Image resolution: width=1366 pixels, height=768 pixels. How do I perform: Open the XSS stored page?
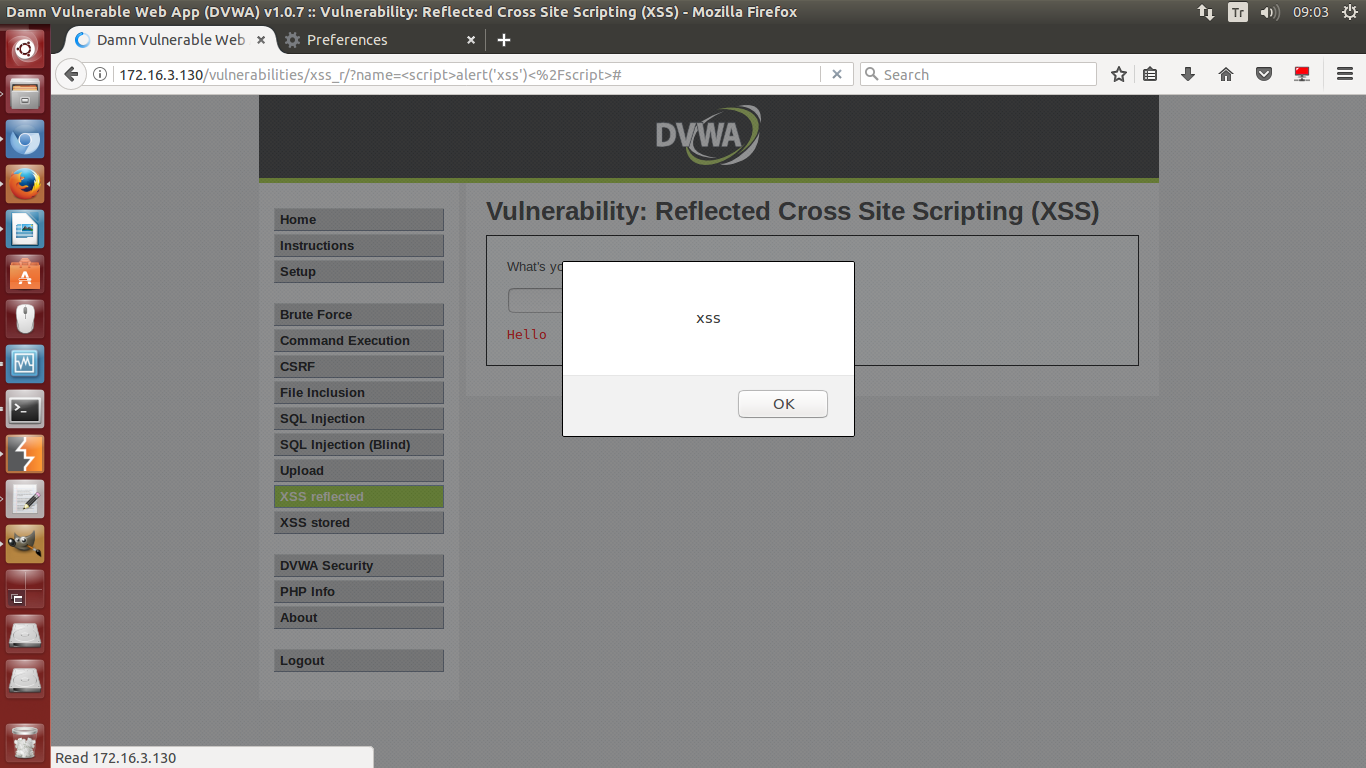click(x=359, y=523)
